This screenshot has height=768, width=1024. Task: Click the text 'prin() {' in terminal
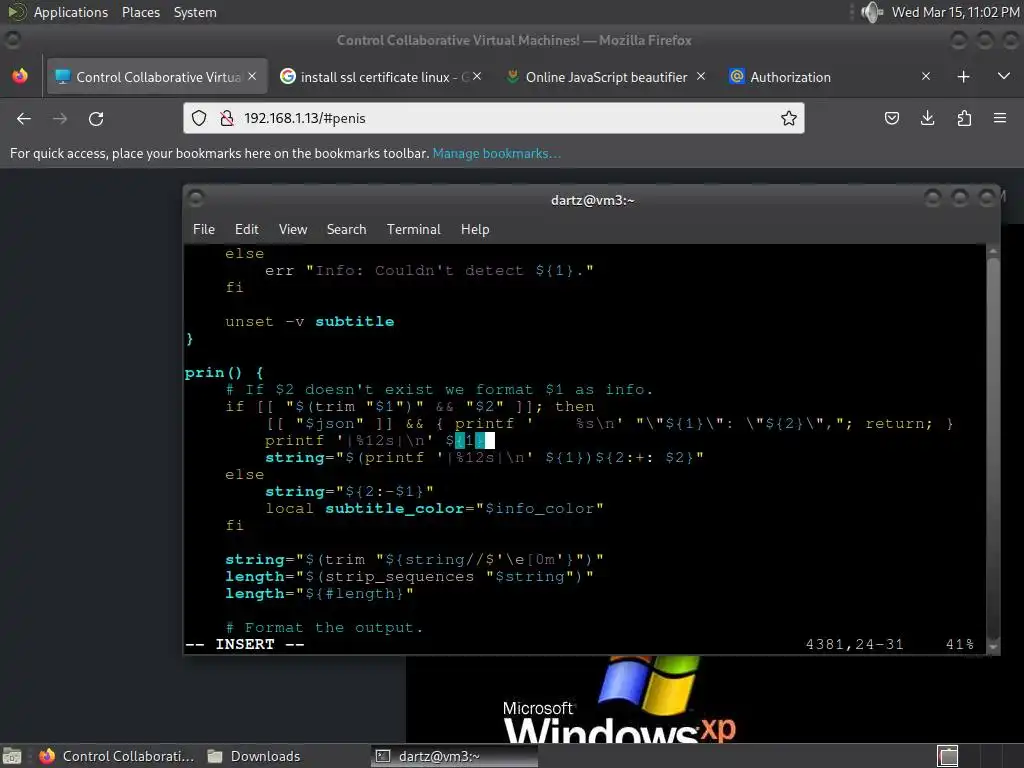coord(224,372)
